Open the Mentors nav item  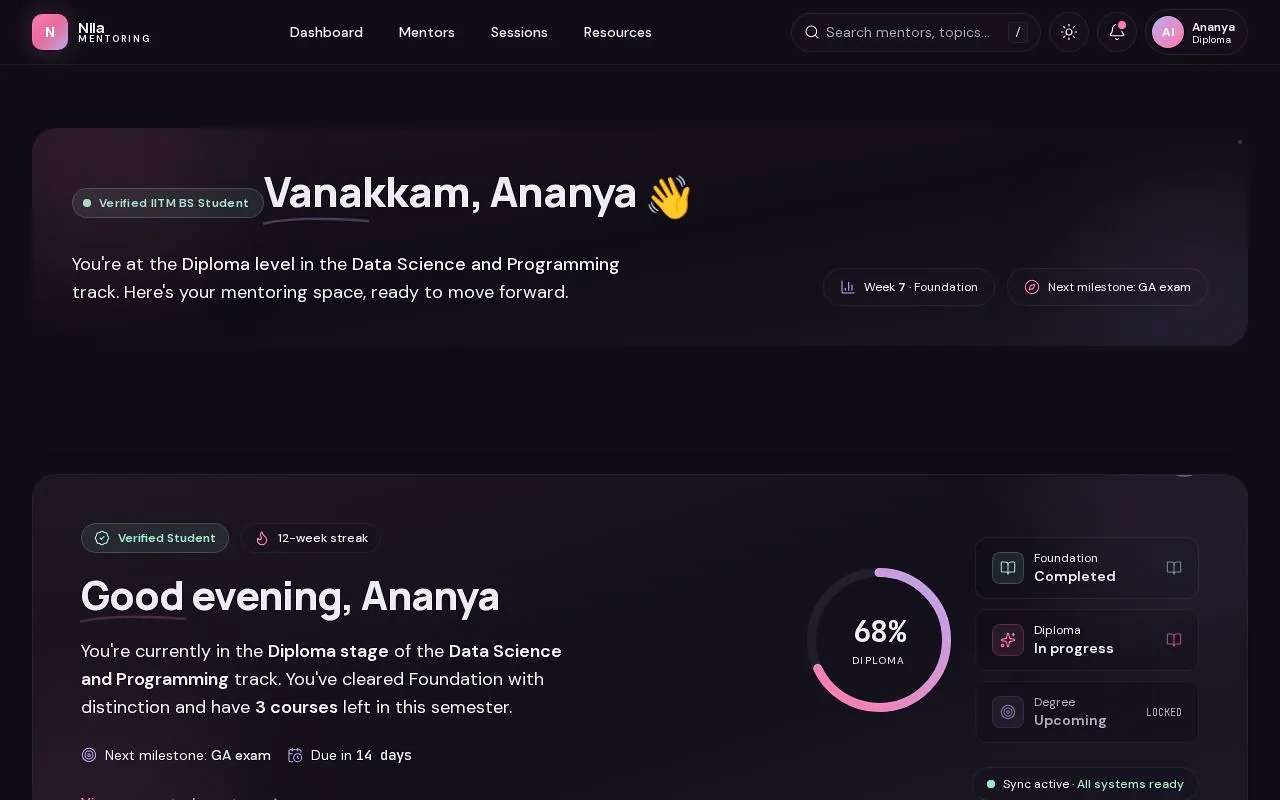pyautogui.click(x=426, y=32)
